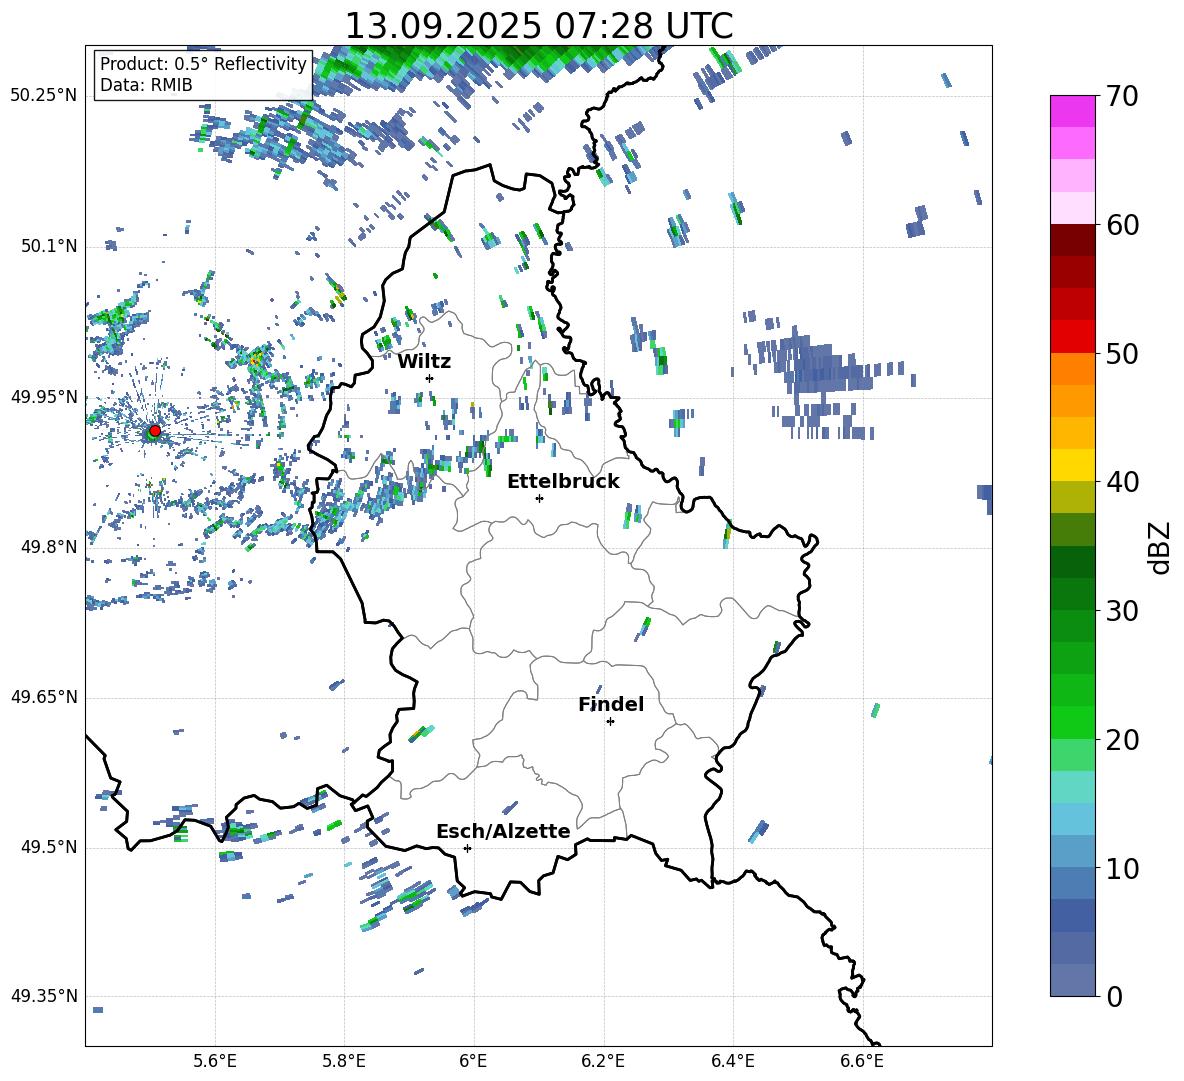
Task: Click the latitude label 50.25°N
Action: tap(44, 96)
